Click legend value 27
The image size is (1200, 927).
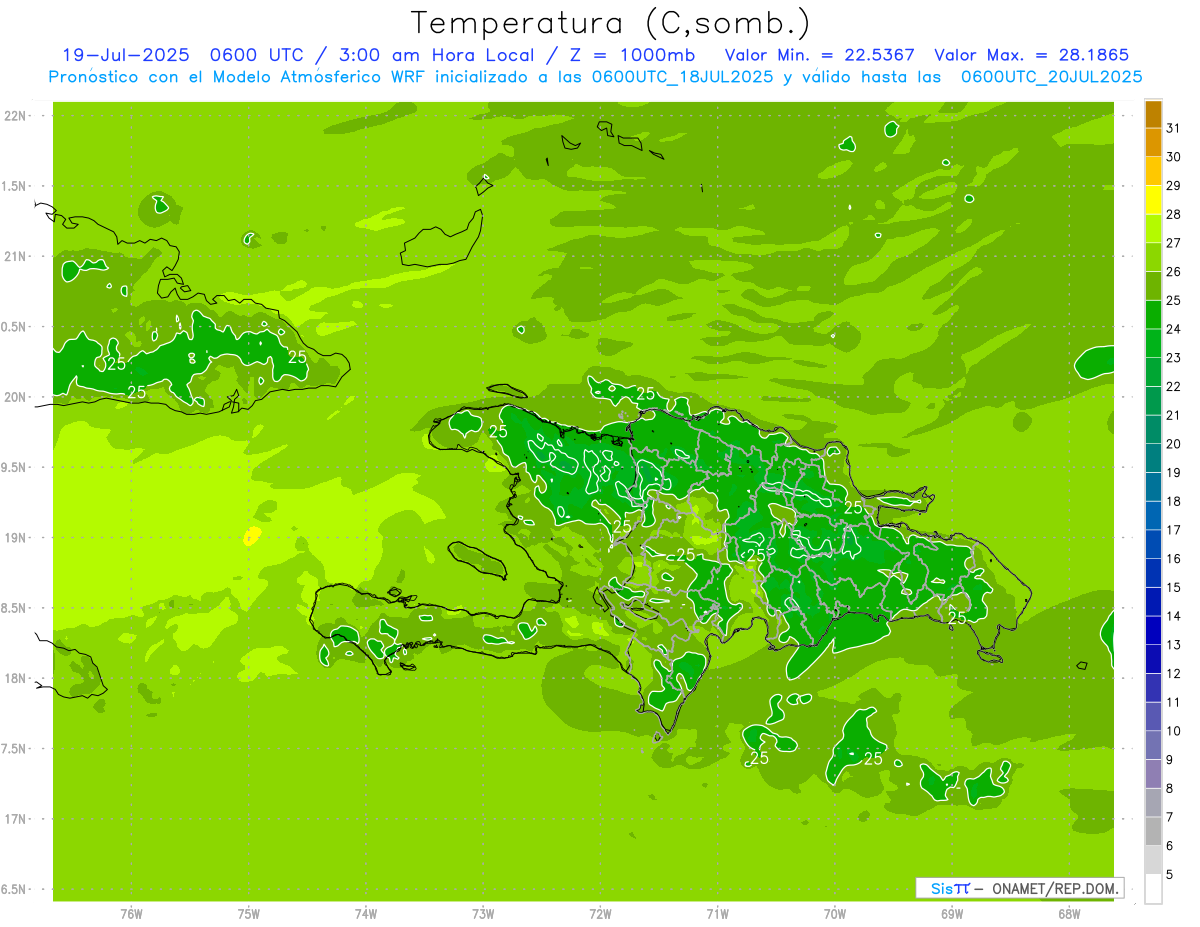point(1173,243)
